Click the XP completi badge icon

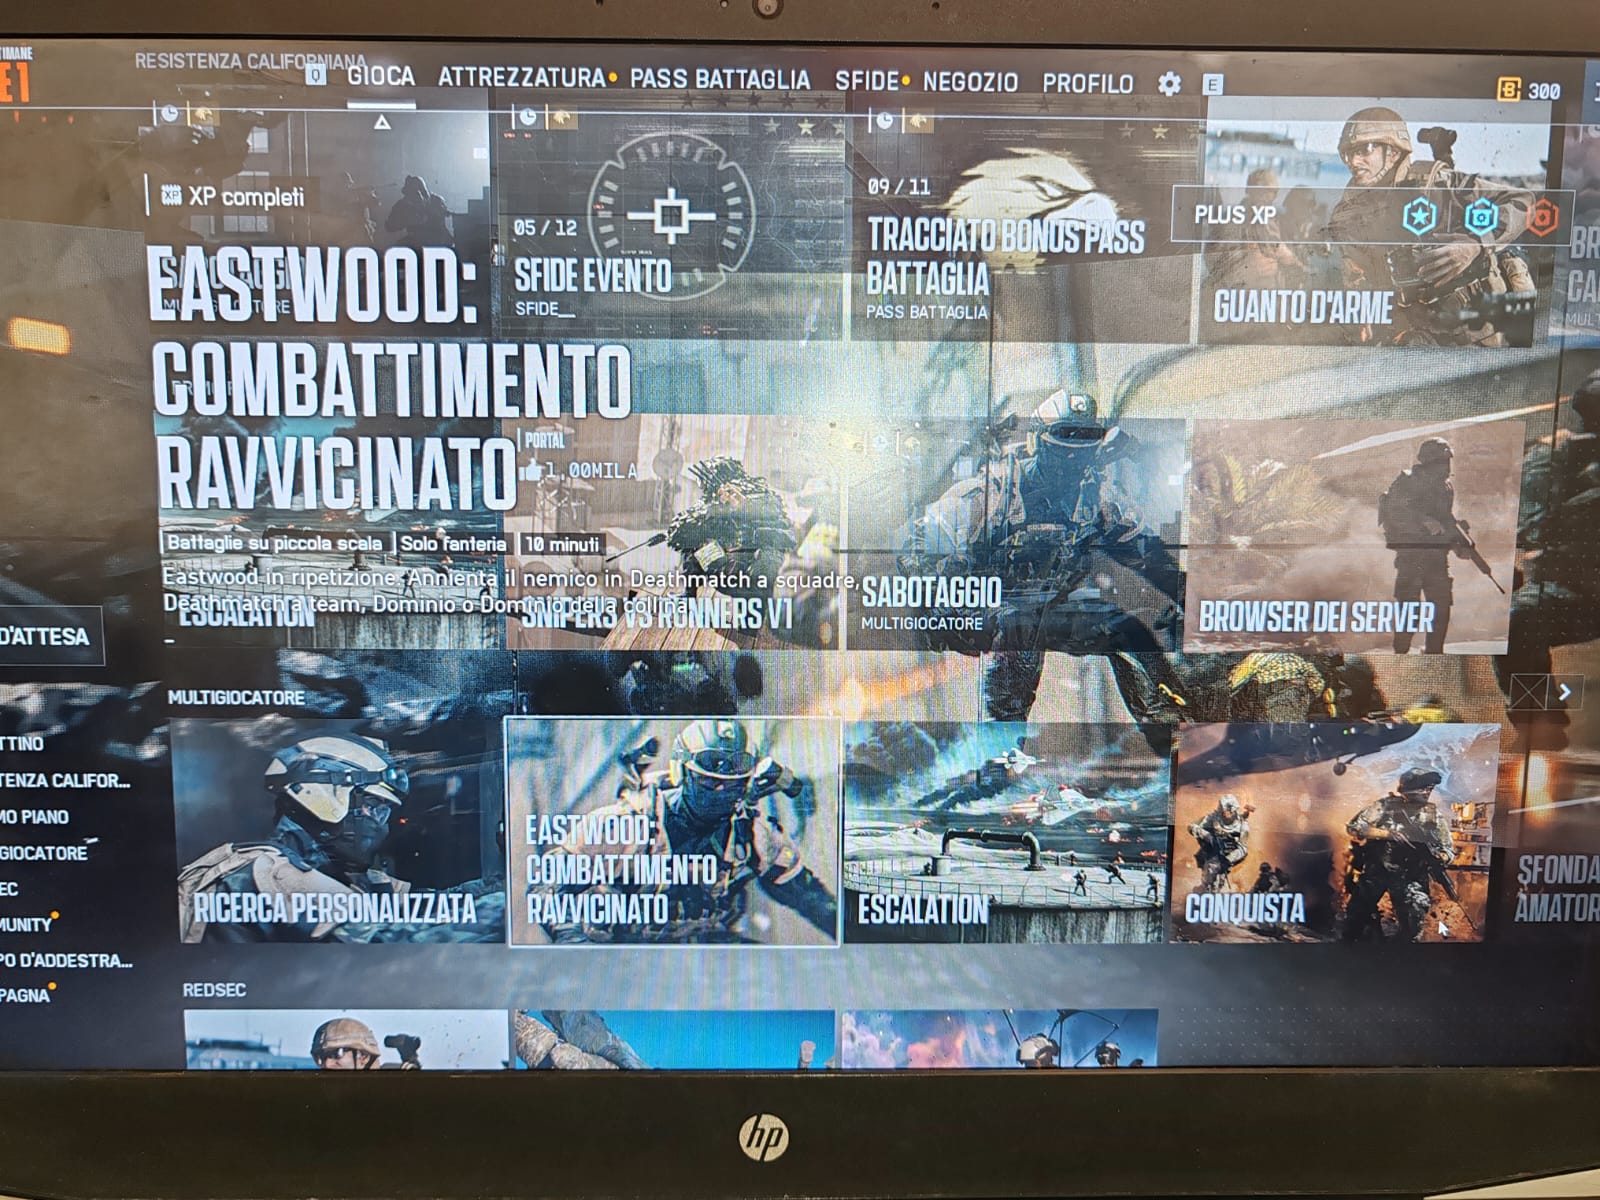[171, 197]
